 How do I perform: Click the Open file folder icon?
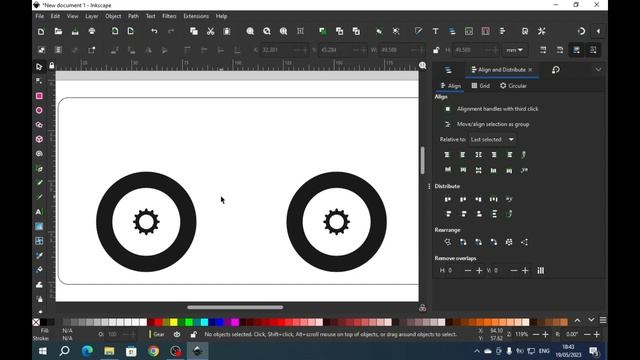pyautogui.click(x=58, y=31)
